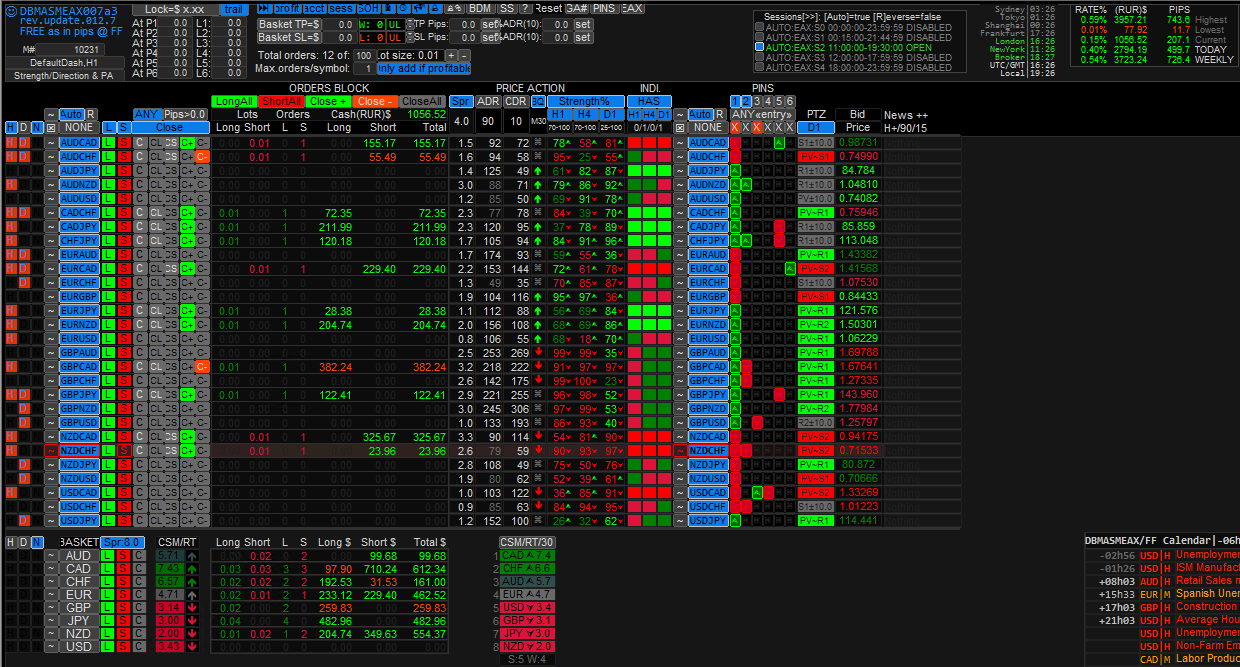Image resolution: width=1240 pixels, height=667 pixels.
Task: Click the green up arrow in AUDJPY price action
Action: [x=538, y=171]
